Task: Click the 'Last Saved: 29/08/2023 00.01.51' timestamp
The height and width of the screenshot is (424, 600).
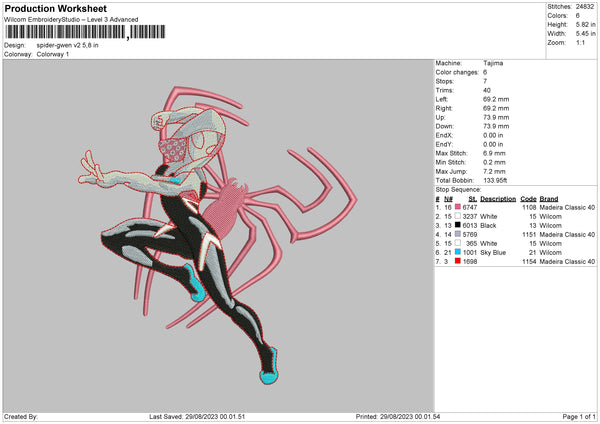Action: coord(197,416)
